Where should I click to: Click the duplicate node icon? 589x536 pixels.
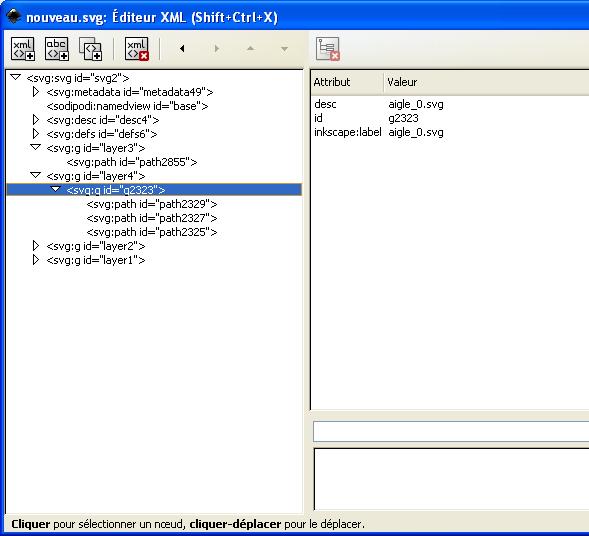pyautogui.click(x=91, y=49)
